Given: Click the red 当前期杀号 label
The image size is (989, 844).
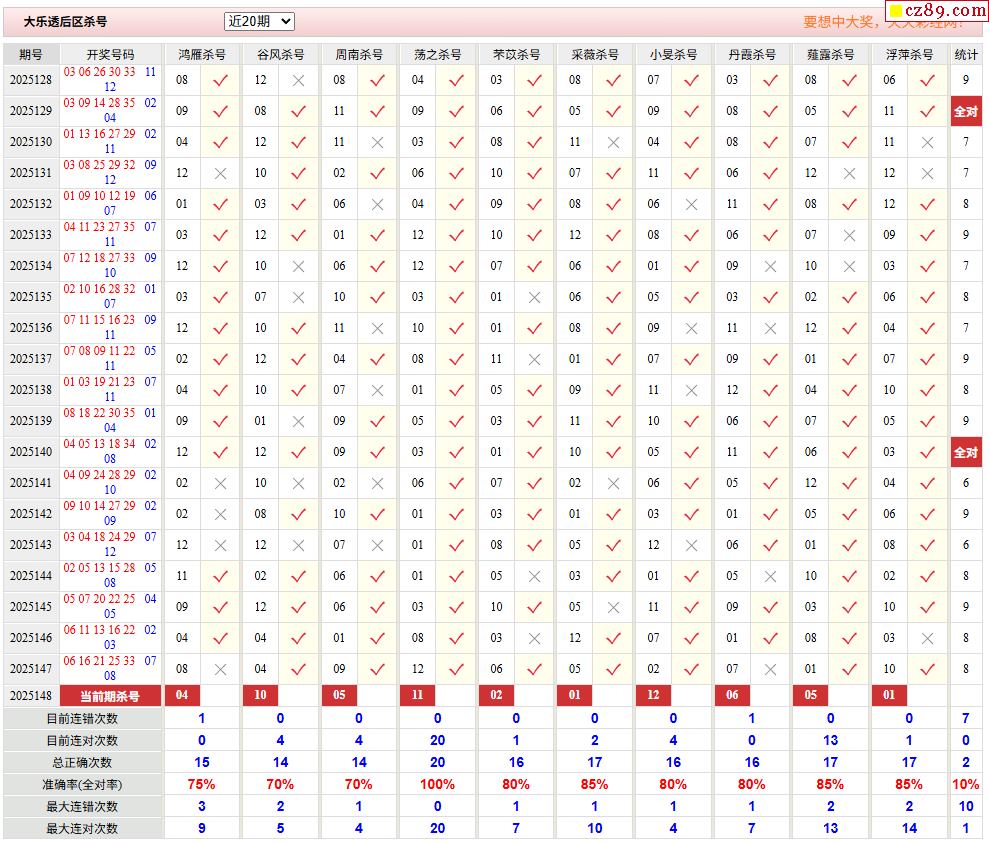Looking at the screenshot, I should coord(110,696).
